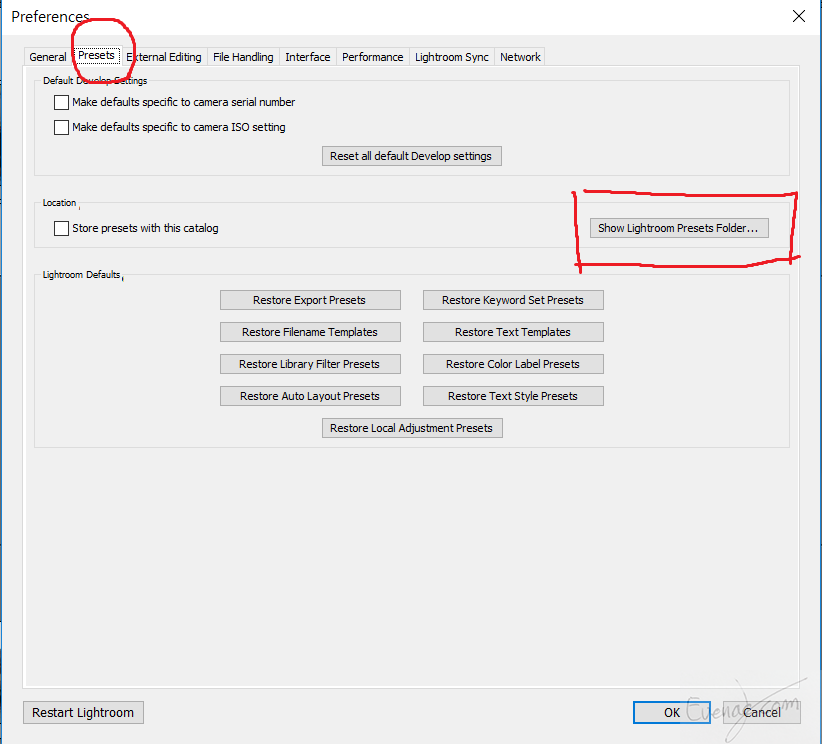
Task: Click Restore Filename Templates
Action: 310,332
